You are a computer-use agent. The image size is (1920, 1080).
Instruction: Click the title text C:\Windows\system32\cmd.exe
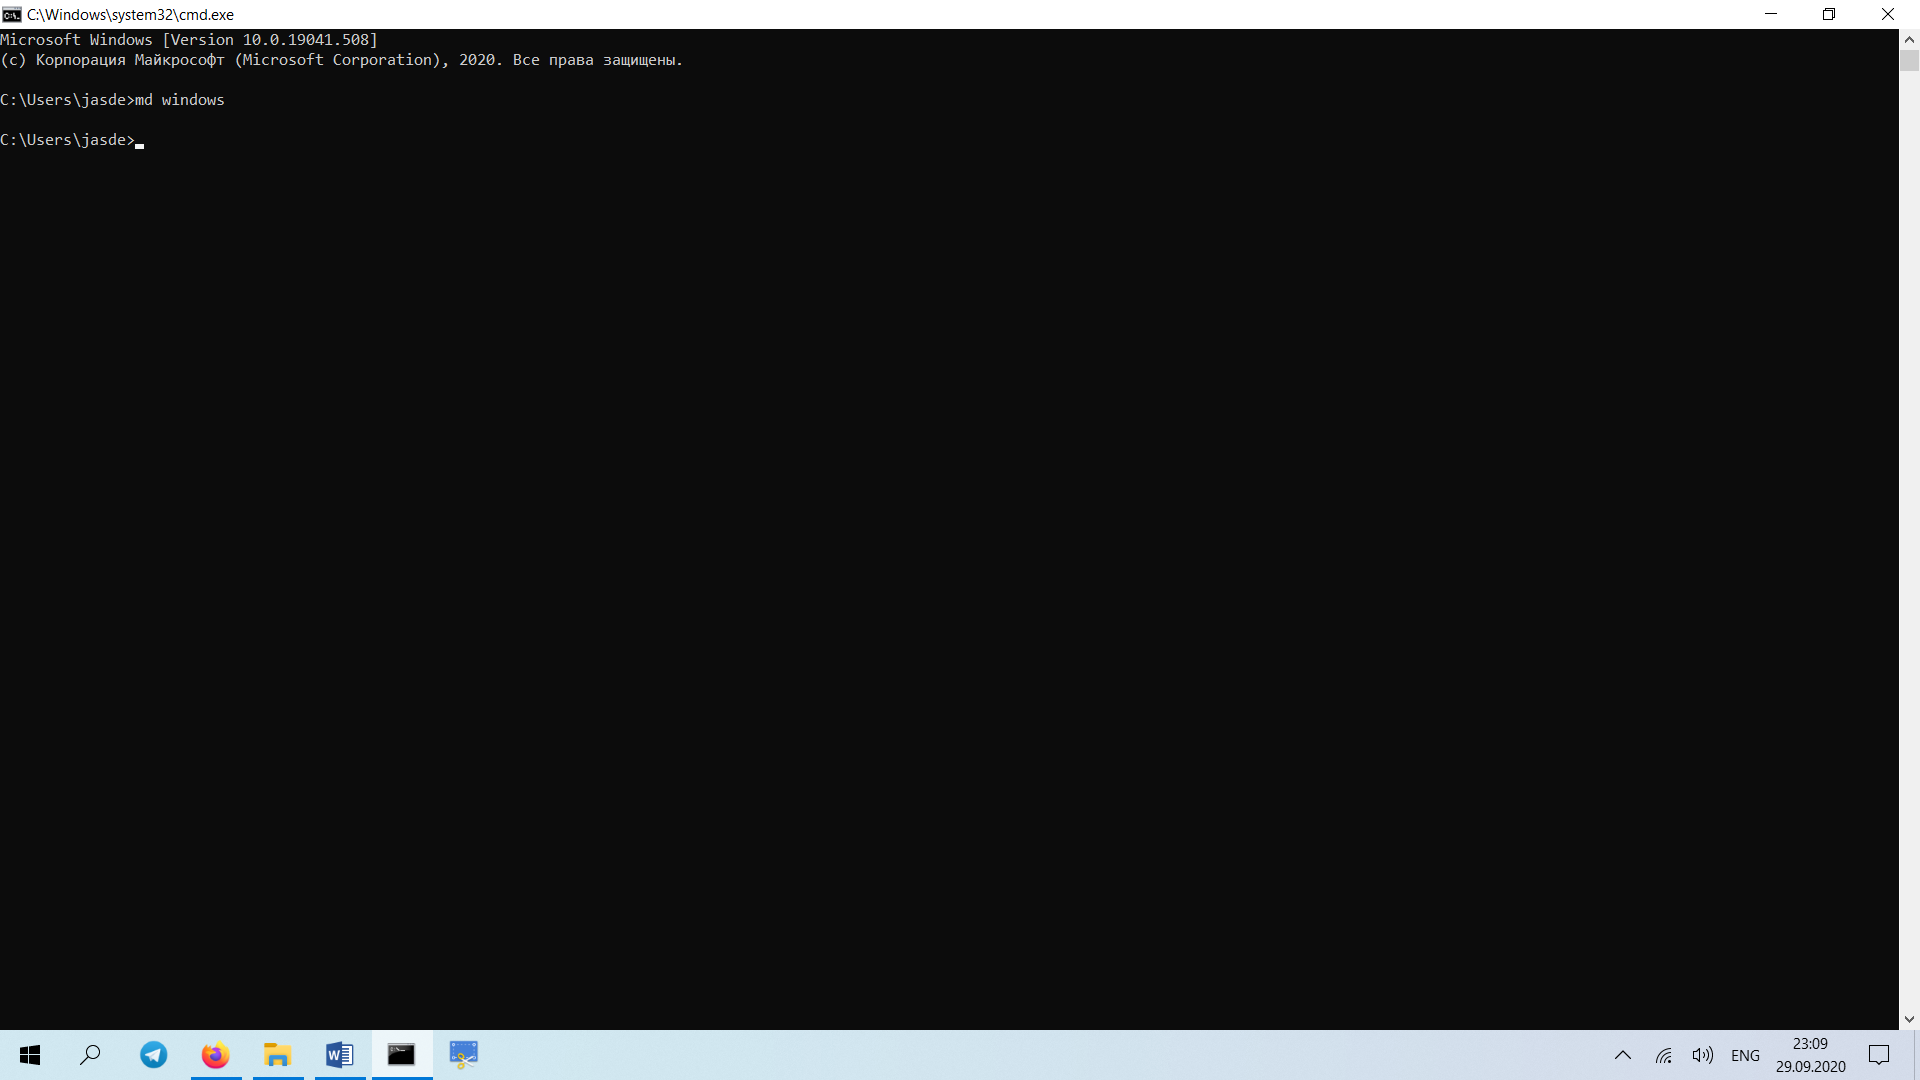point(130,15)
